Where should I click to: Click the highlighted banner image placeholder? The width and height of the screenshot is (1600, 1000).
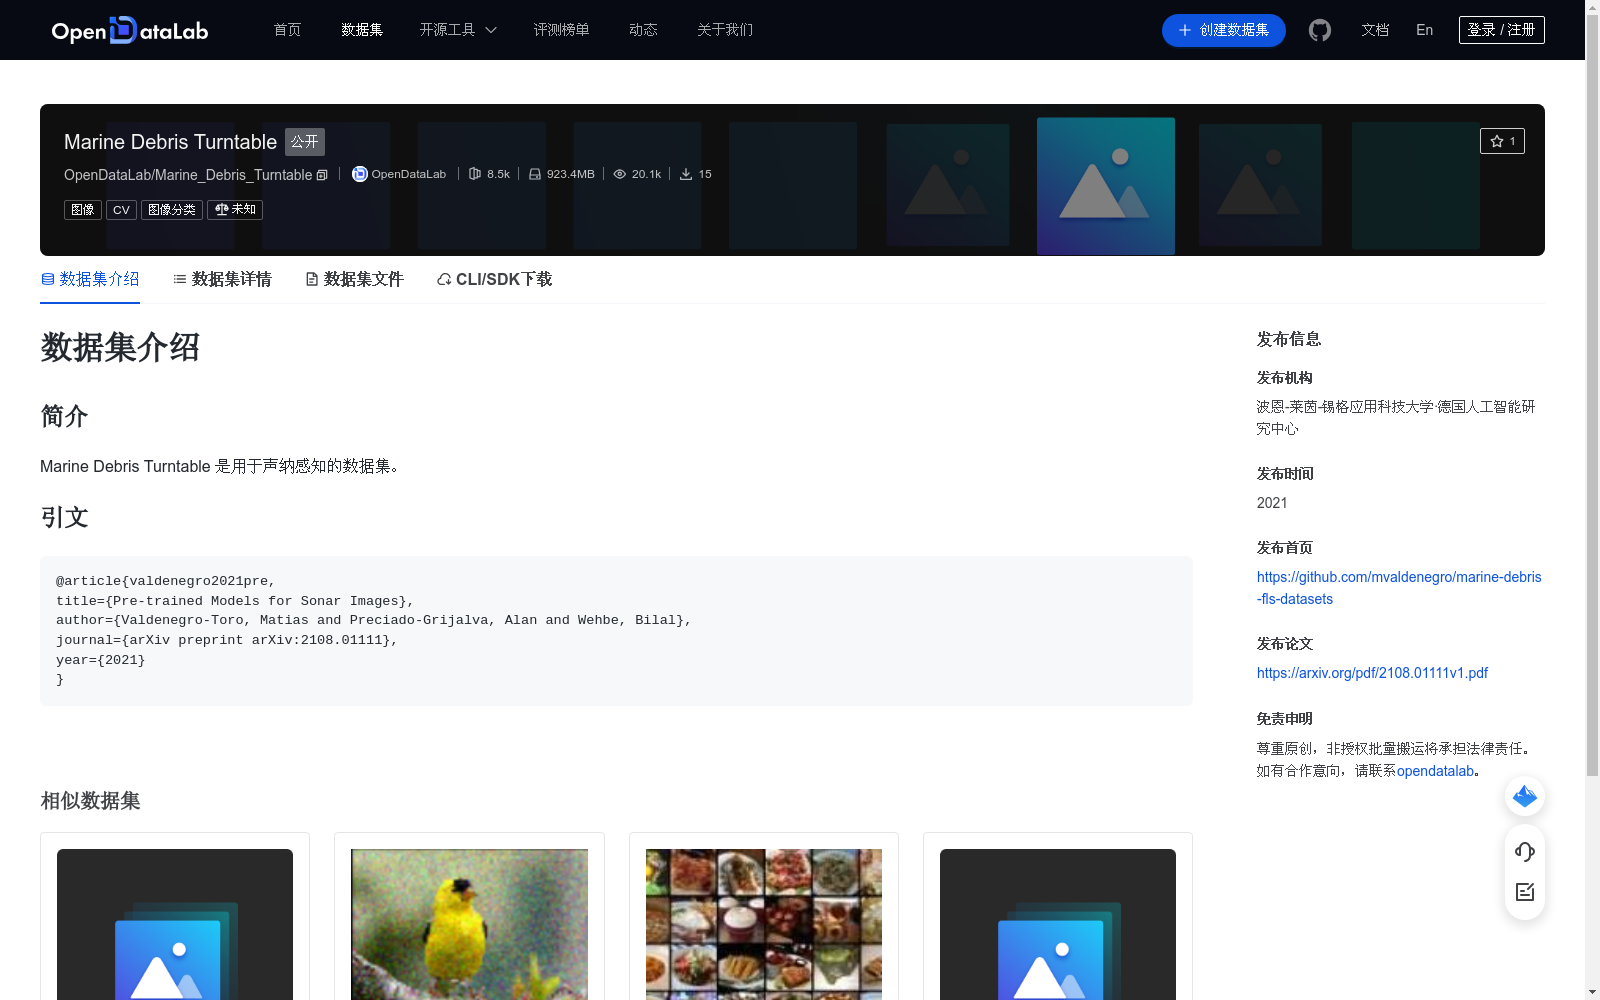pos(1106,186)
